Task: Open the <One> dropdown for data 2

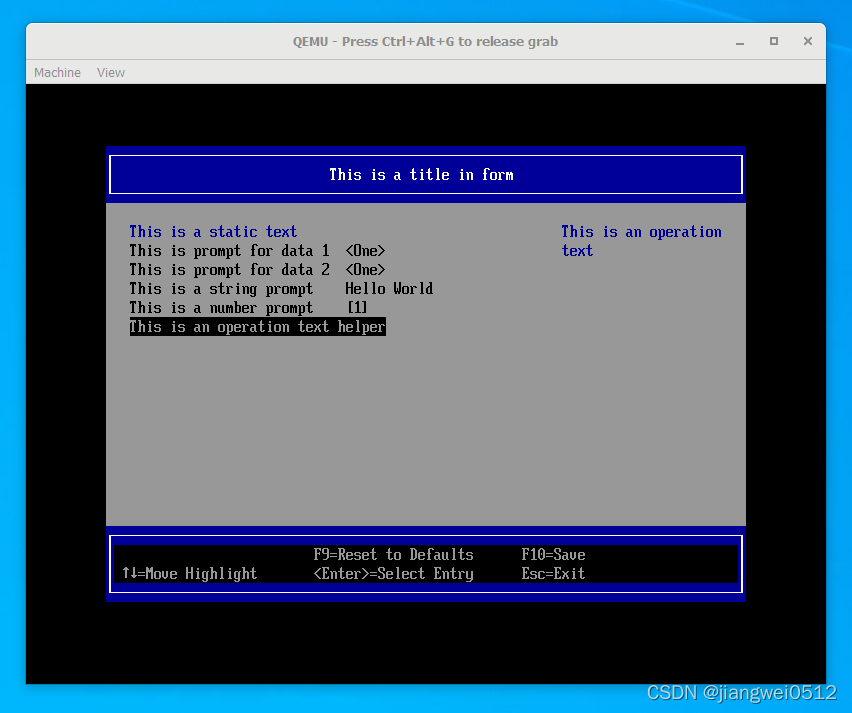Action: tap(365, 270)
